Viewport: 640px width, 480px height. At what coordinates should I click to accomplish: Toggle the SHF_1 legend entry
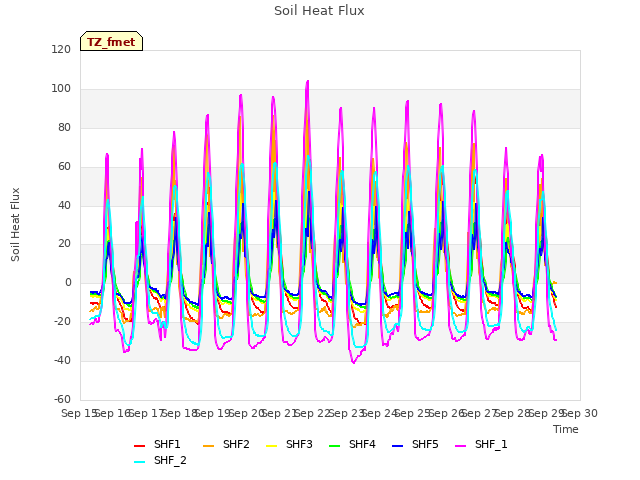(481, 444)
